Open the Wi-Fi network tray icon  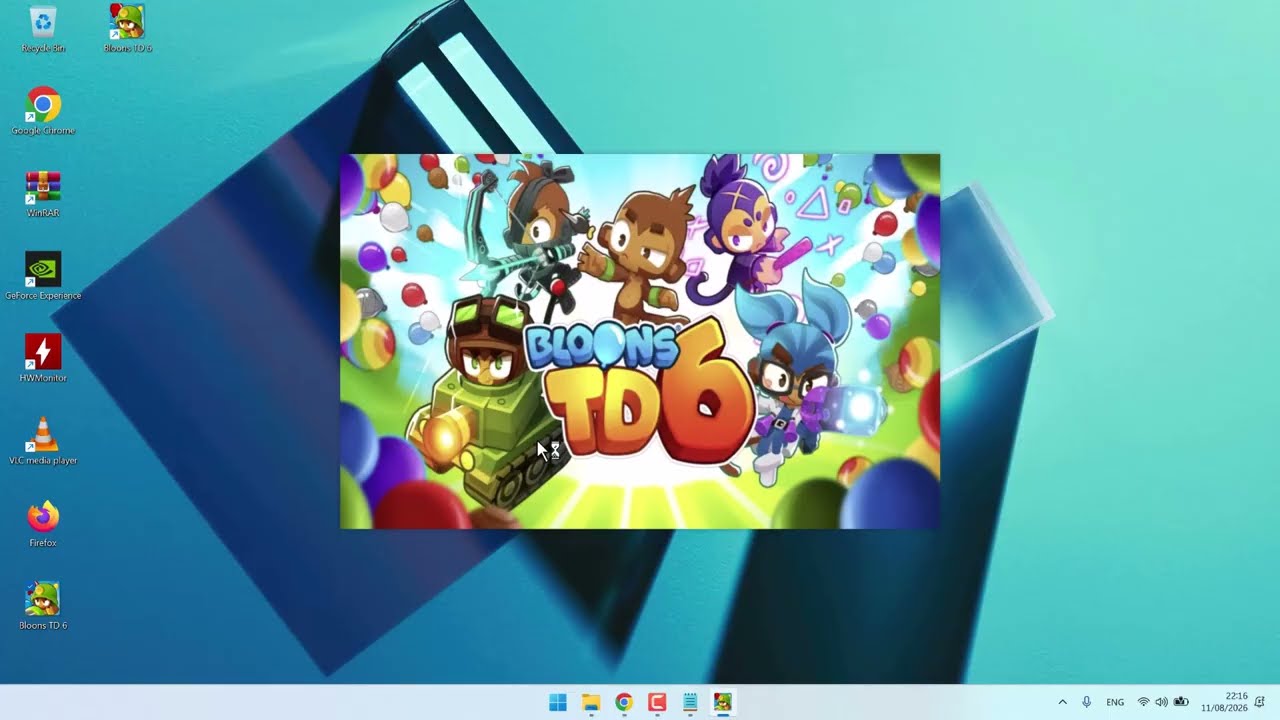coord(1144,702)
